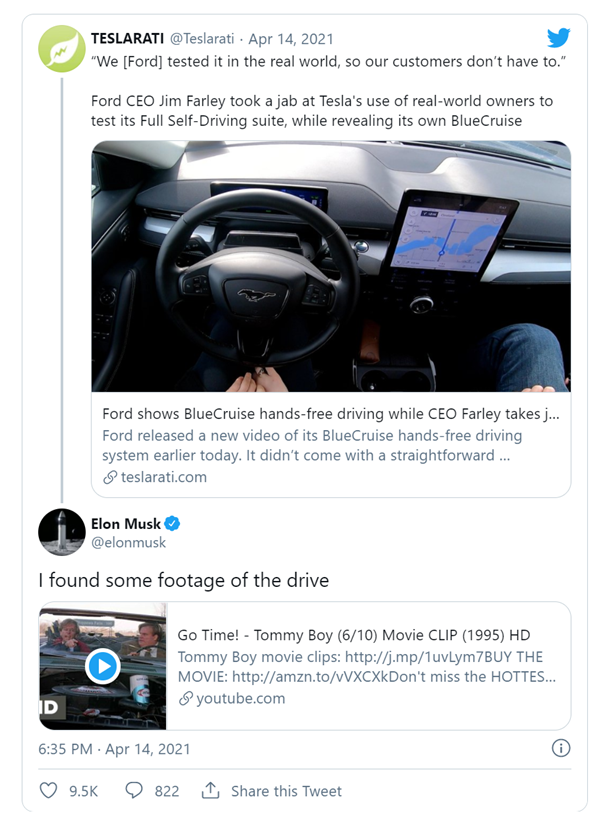
Task: Click the Twitter bird logo
Action: [x=559, y=38]
